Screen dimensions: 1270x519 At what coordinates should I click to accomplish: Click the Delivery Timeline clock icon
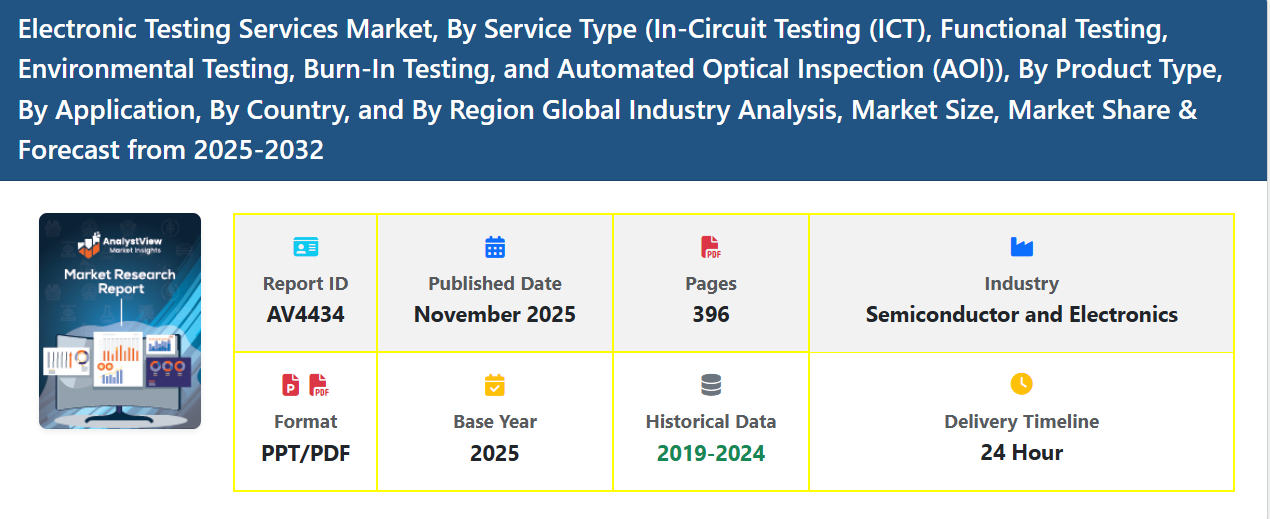1021,384
